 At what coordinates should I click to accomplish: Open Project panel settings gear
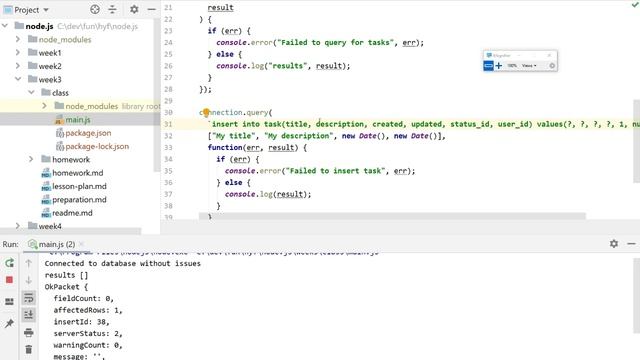click(134, 9)
